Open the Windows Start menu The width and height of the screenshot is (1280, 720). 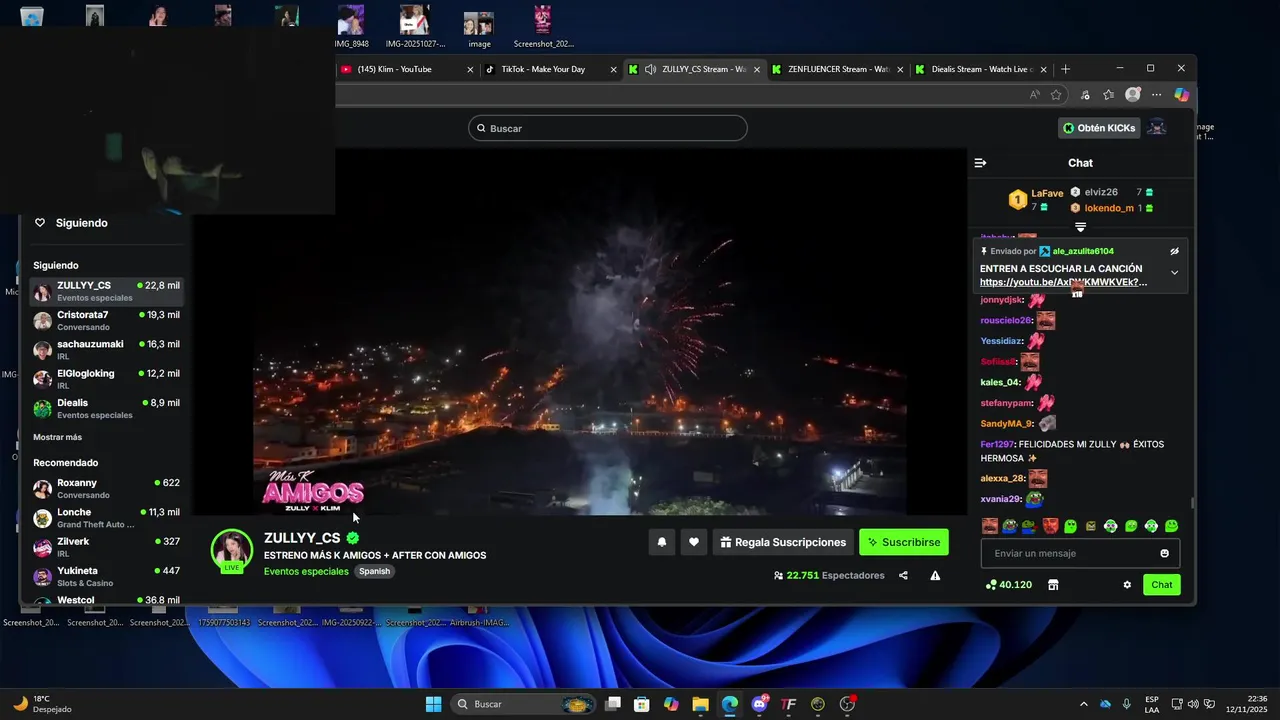pyautogui.click(x=433, y=704)
